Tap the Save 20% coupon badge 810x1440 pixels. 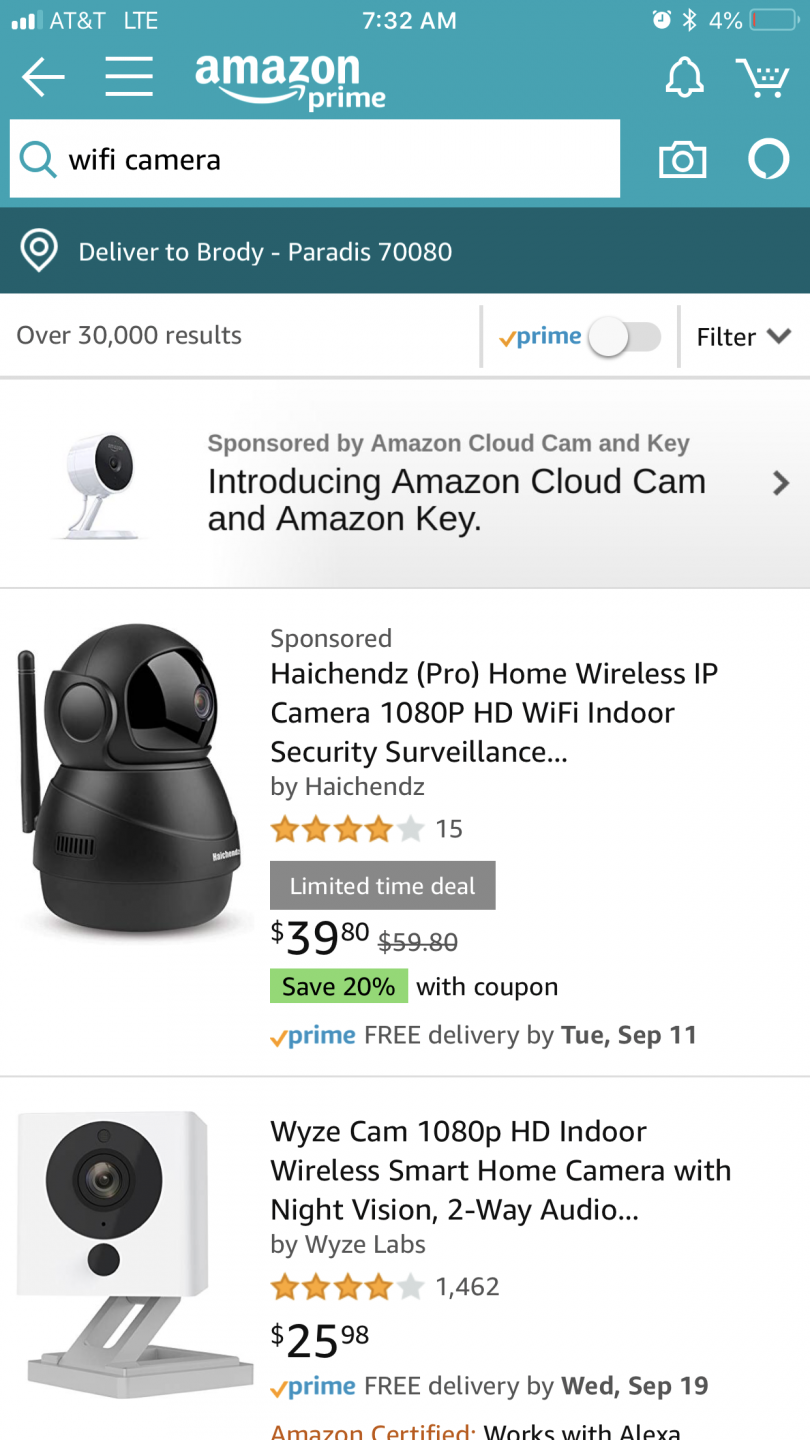pos(339,987)
